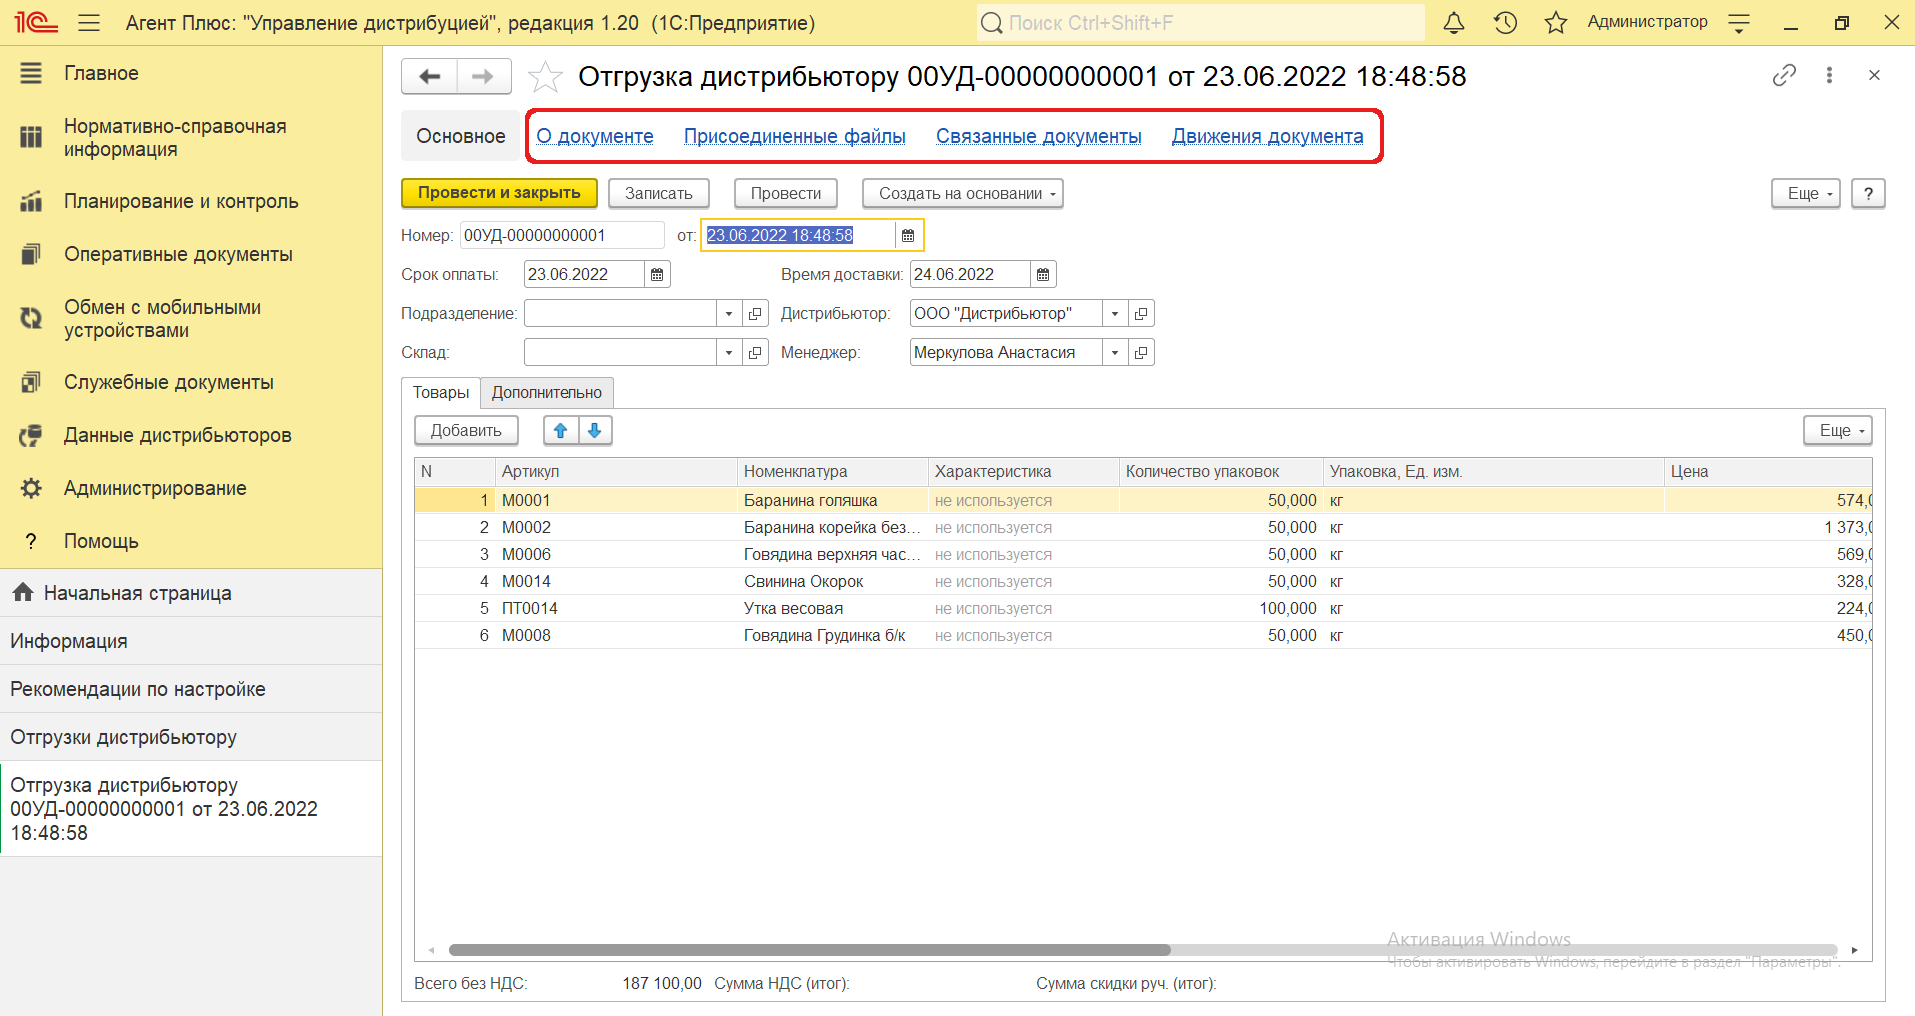Open calendar for Время доставки field
The image size is (1915, 1016).
(1043, 274)
